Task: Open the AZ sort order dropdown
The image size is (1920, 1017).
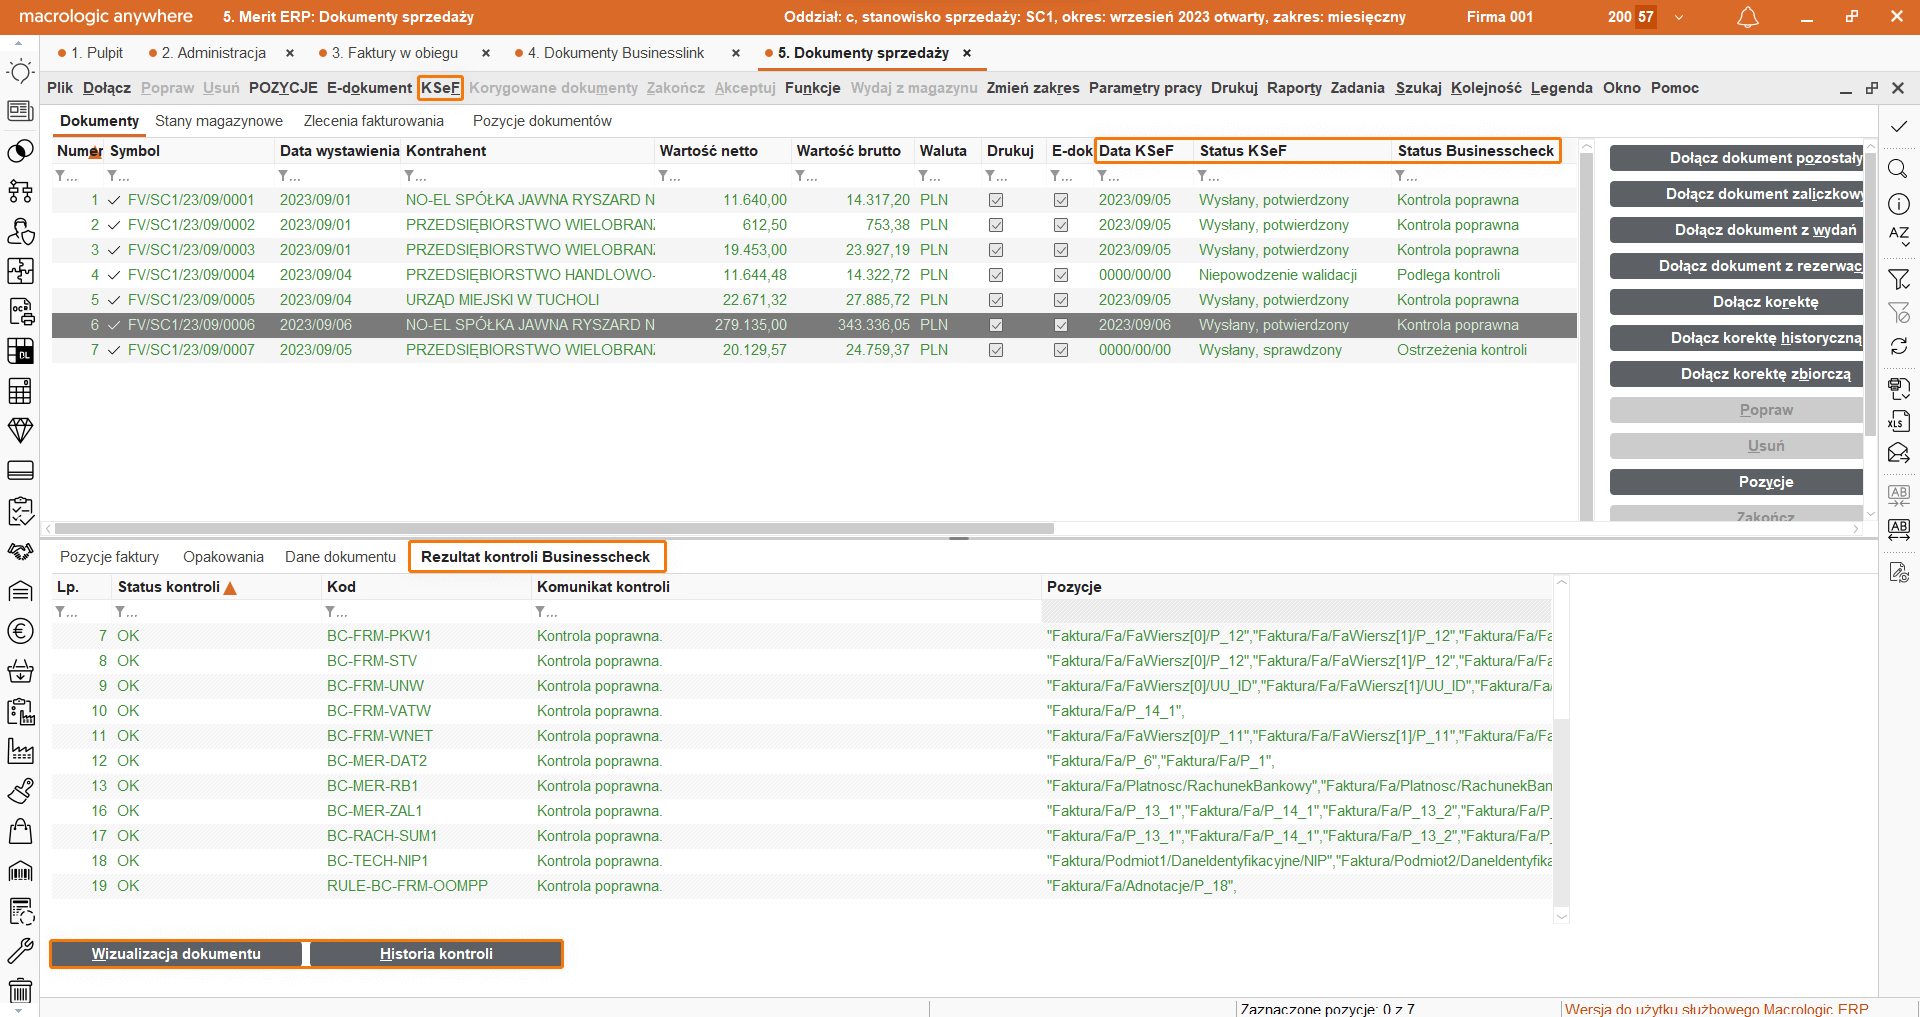Action: tap(1898, 236)
